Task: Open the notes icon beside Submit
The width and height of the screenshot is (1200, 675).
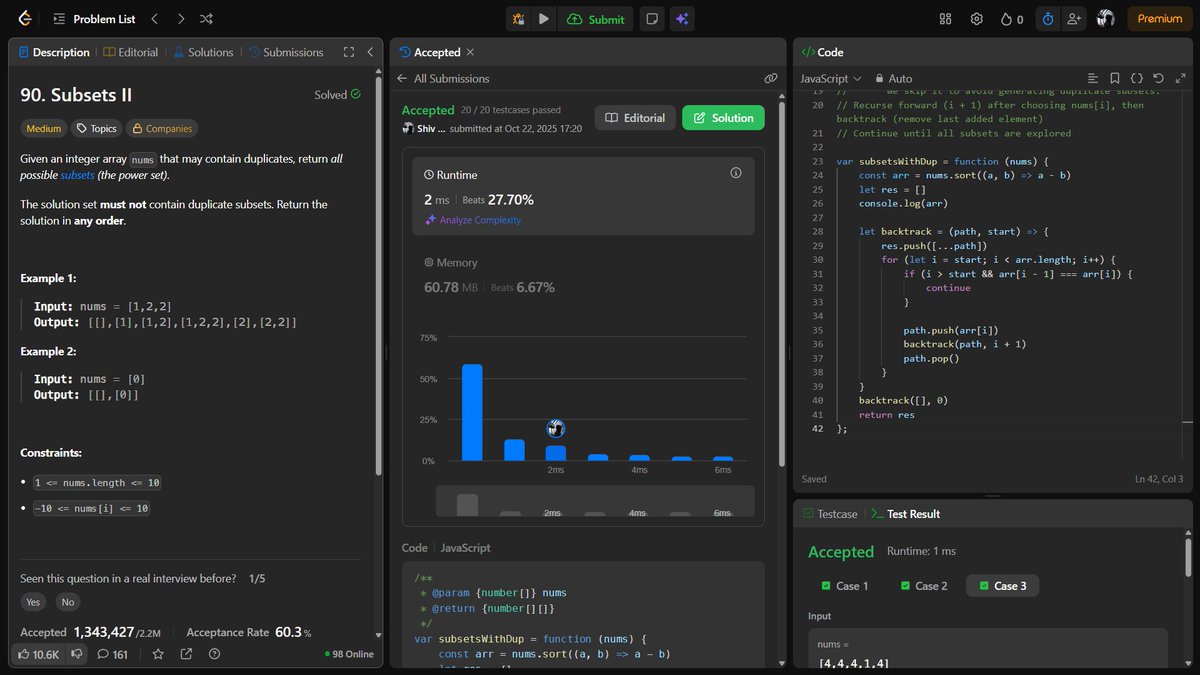Action: 652,18
